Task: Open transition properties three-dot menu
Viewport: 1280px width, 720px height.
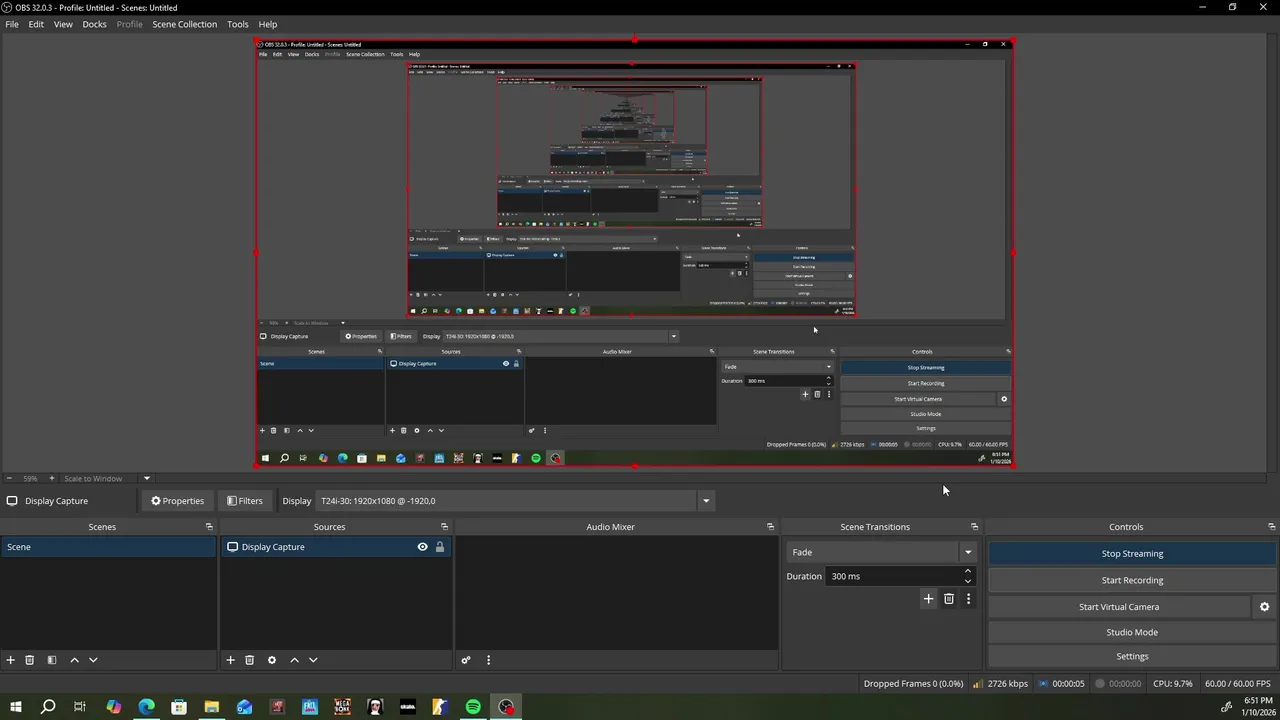Action: 968,599
